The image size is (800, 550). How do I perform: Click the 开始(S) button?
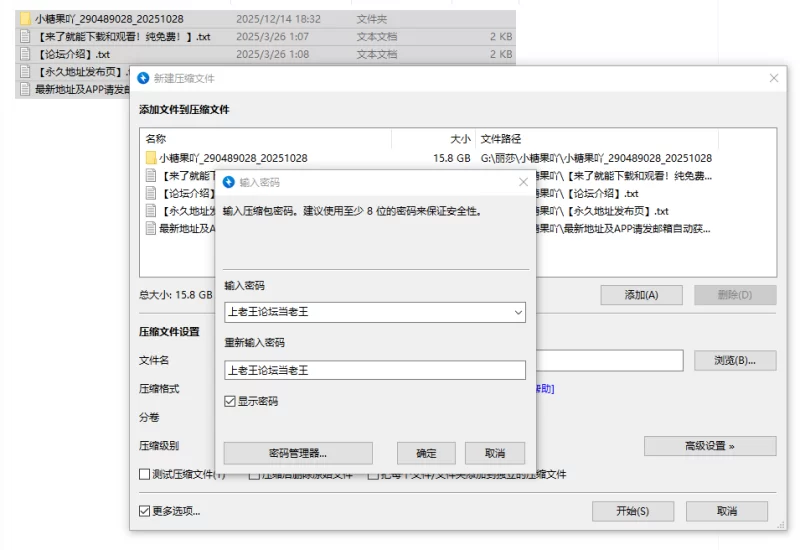click(633, 511)
